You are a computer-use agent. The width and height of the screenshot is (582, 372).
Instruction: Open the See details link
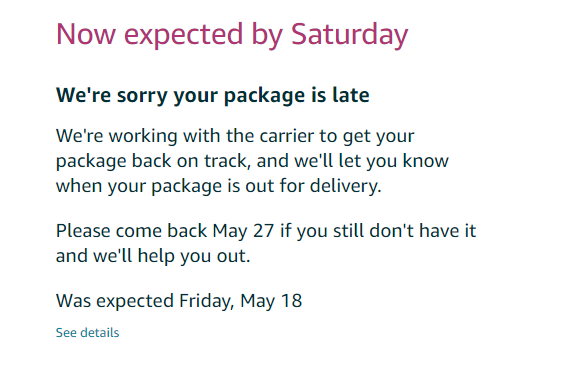pyautogui.click(x=87, y=333)
